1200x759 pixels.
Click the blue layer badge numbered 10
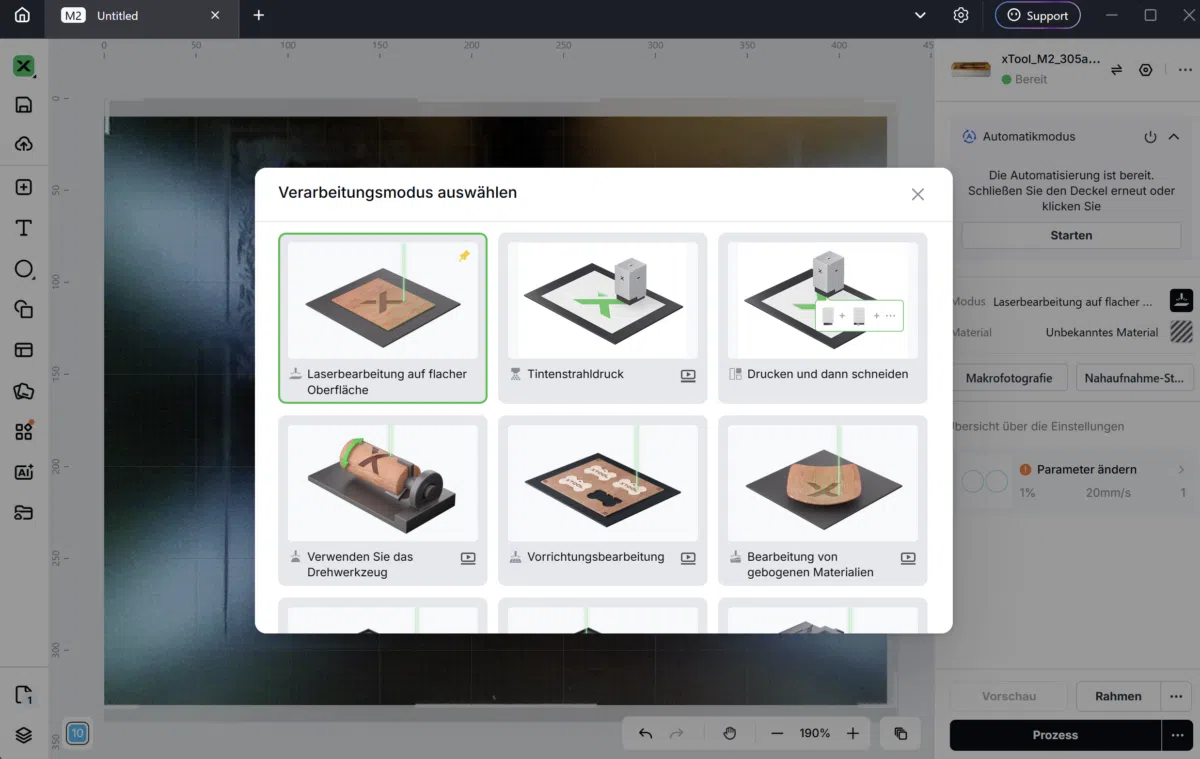pos(77,733)
